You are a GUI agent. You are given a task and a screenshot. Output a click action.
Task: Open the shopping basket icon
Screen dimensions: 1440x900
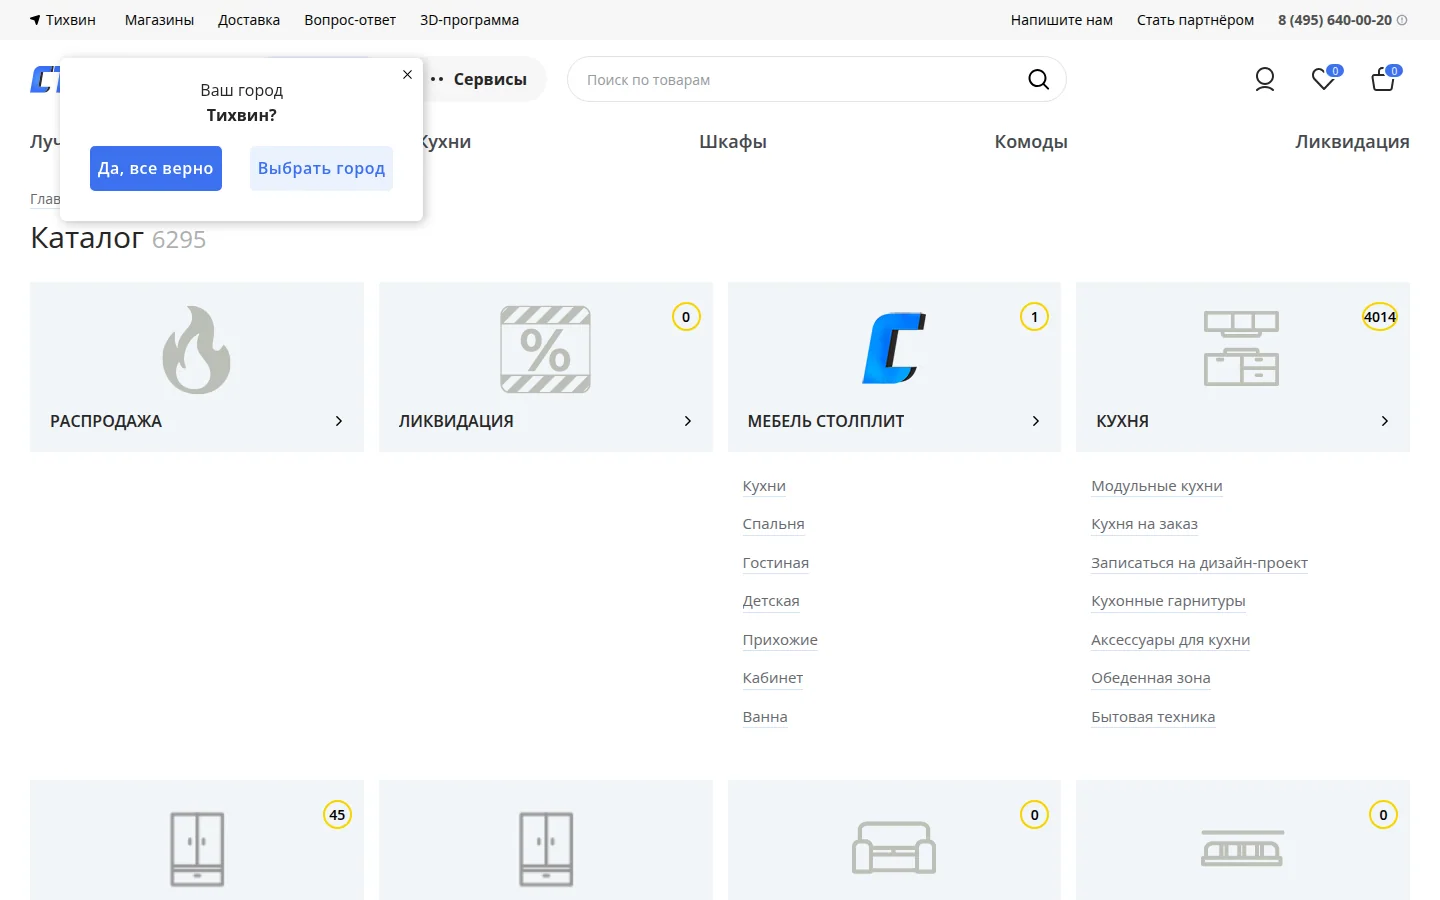[x=1383, y=79]
